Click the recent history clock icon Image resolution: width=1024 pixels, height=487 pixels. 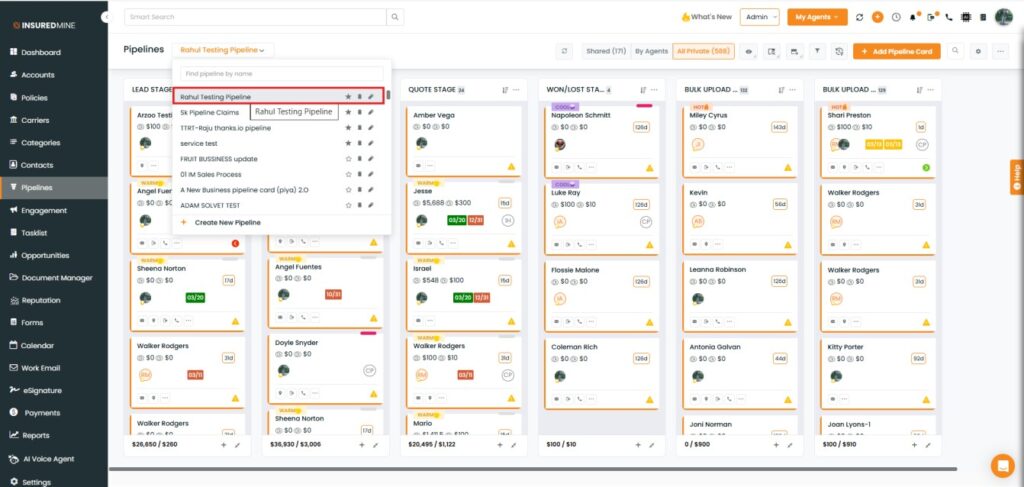pyautogui.click(x=895, y=17)
